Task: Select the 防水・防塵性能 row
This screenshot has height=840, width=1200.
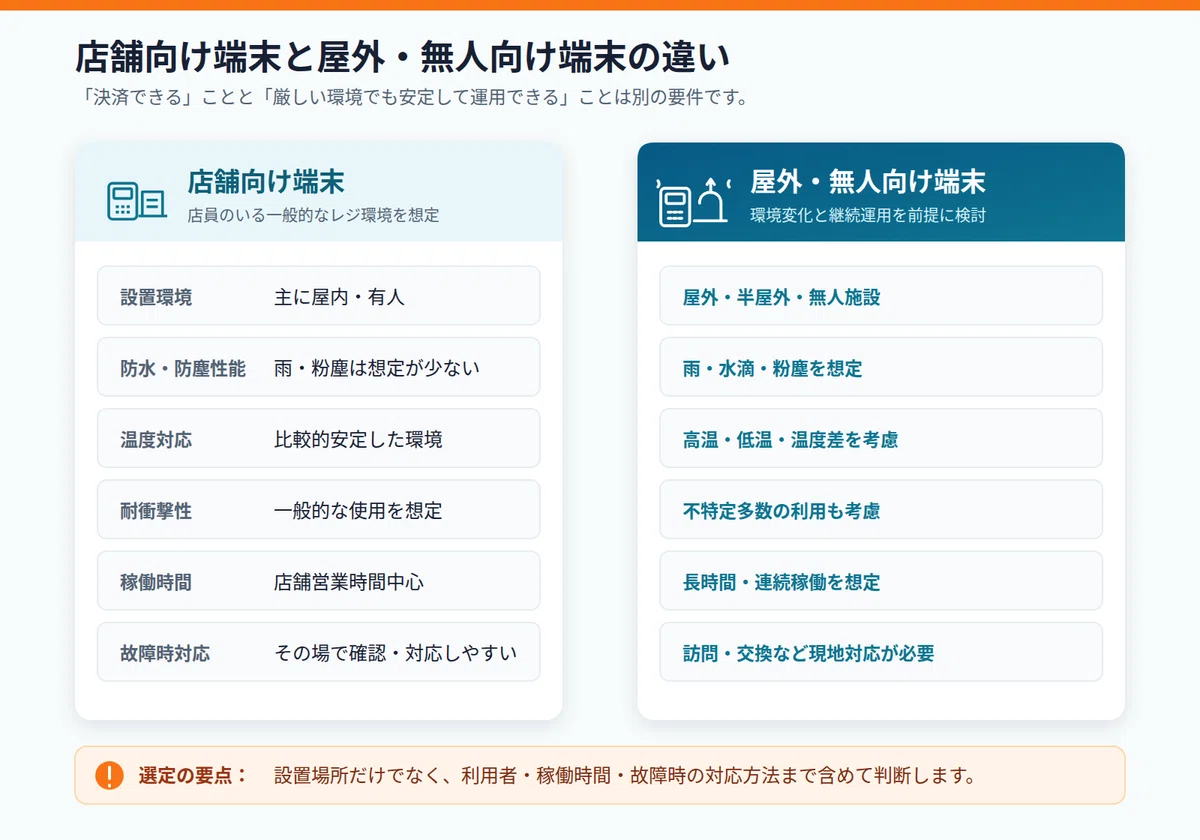Action: [x=318, y=367]
